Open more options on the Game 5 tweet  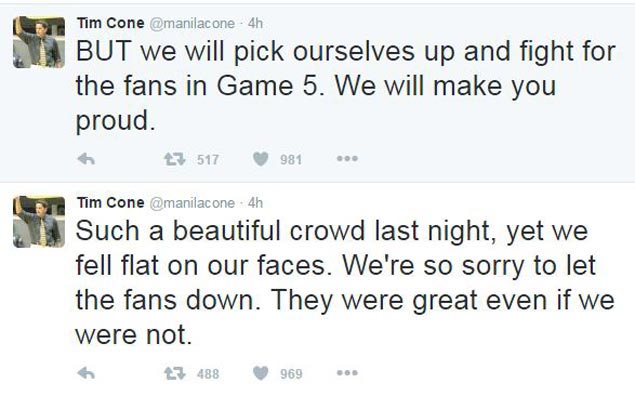tap(347, 158)
